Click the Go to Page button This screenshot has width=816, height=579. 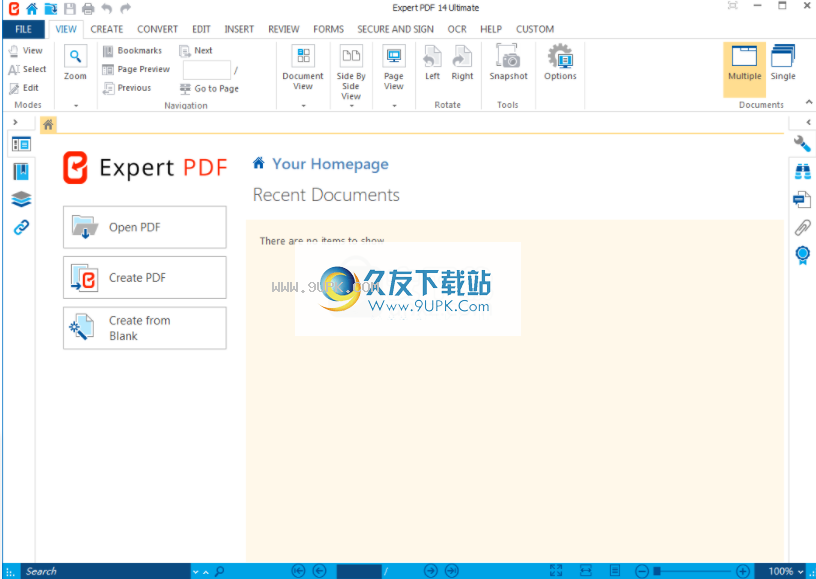(x=209, y=88)
